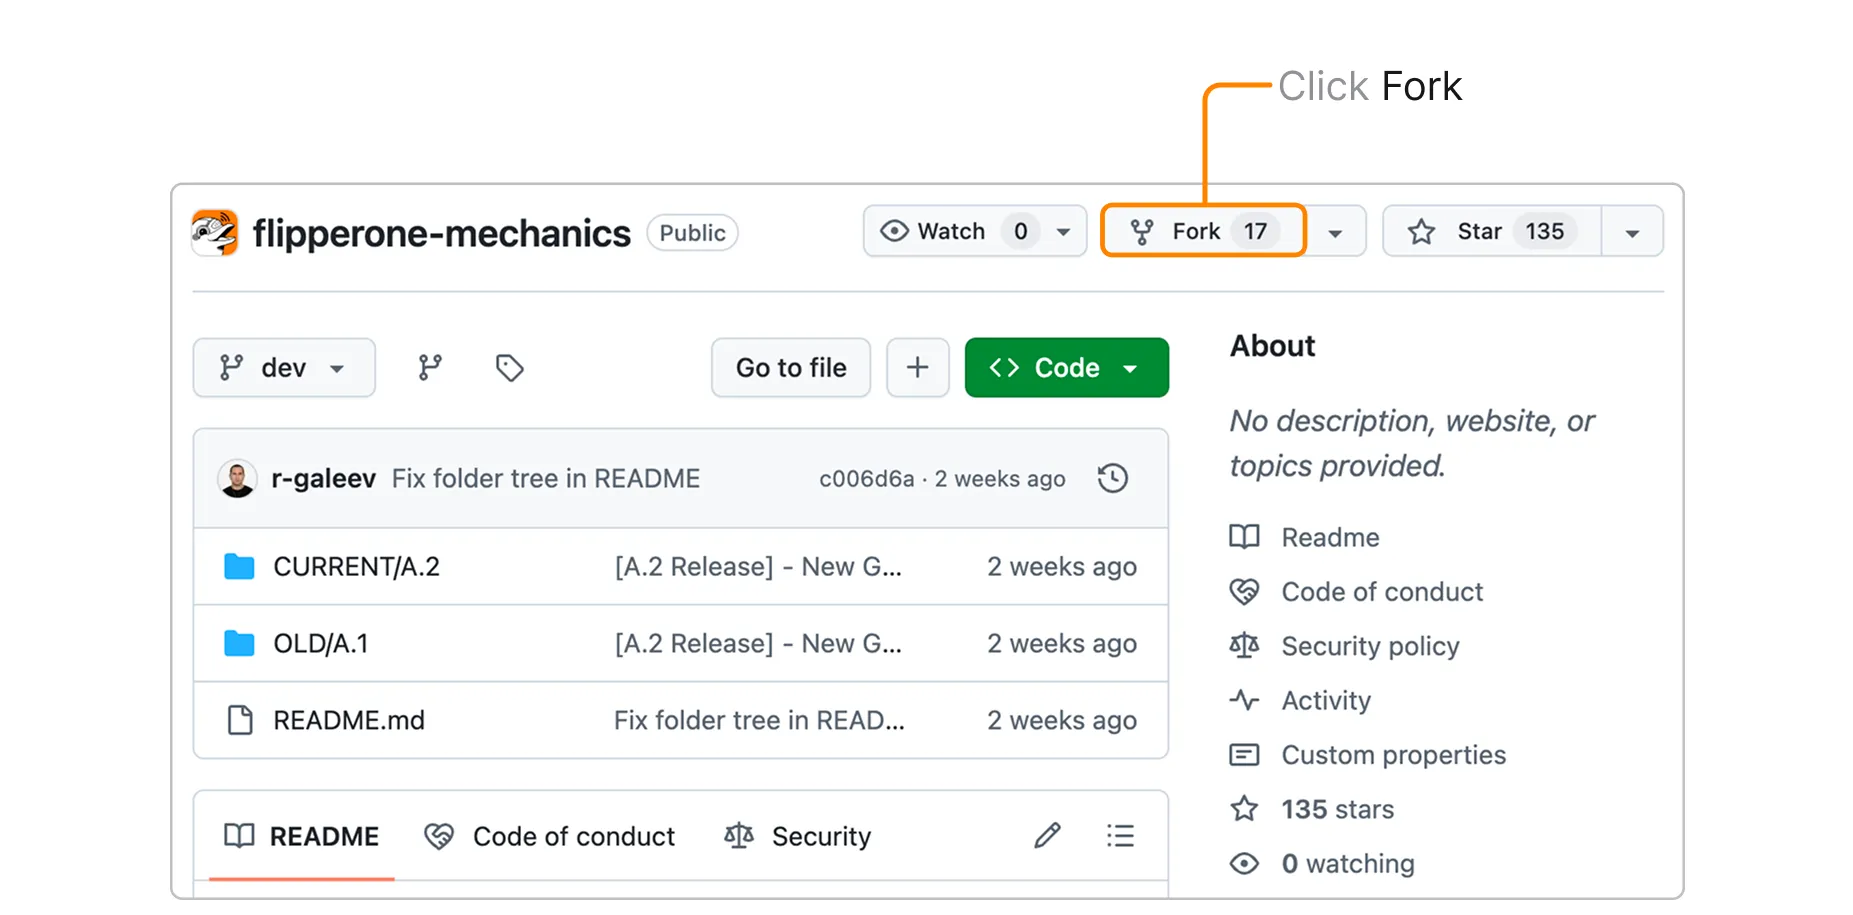The image size is (1853, 915).
Task: Click the OLD/A.1 row commit message
Action: click(758, 644)
